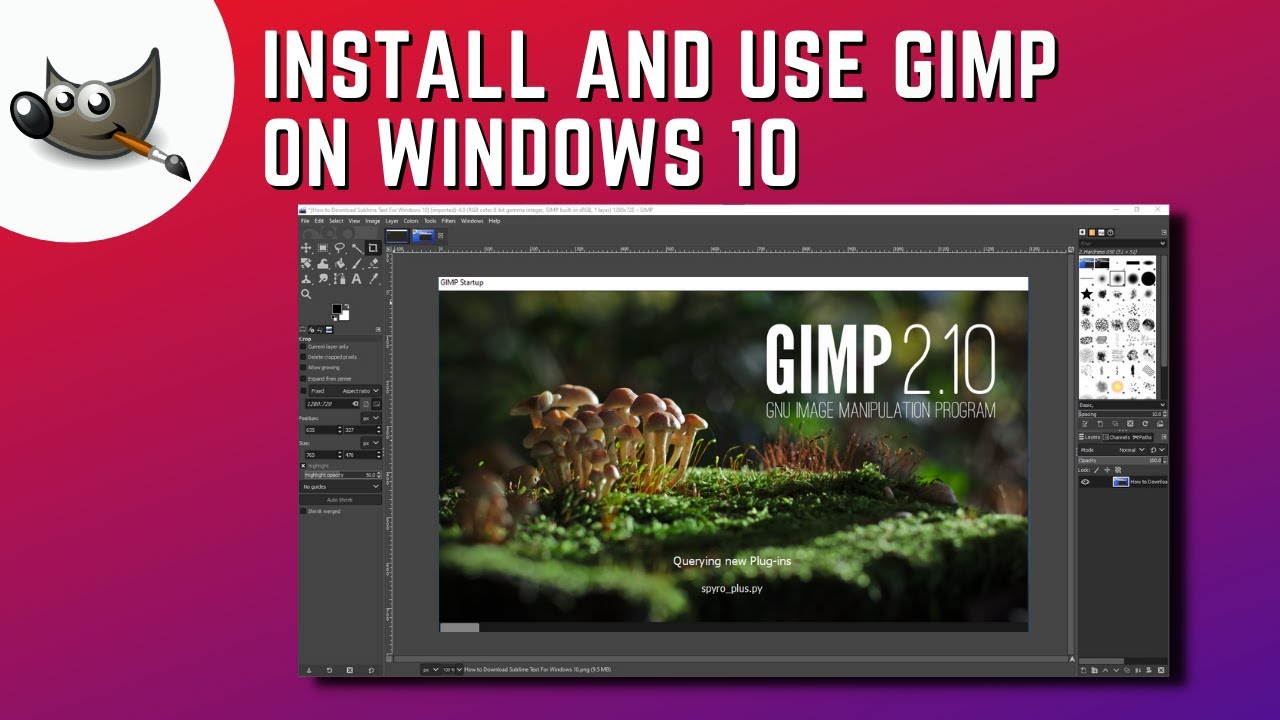The width and height of the screenshot is (1280, 720).
Task: Enable Expand from center checkbox
Action: pos(303,379)
